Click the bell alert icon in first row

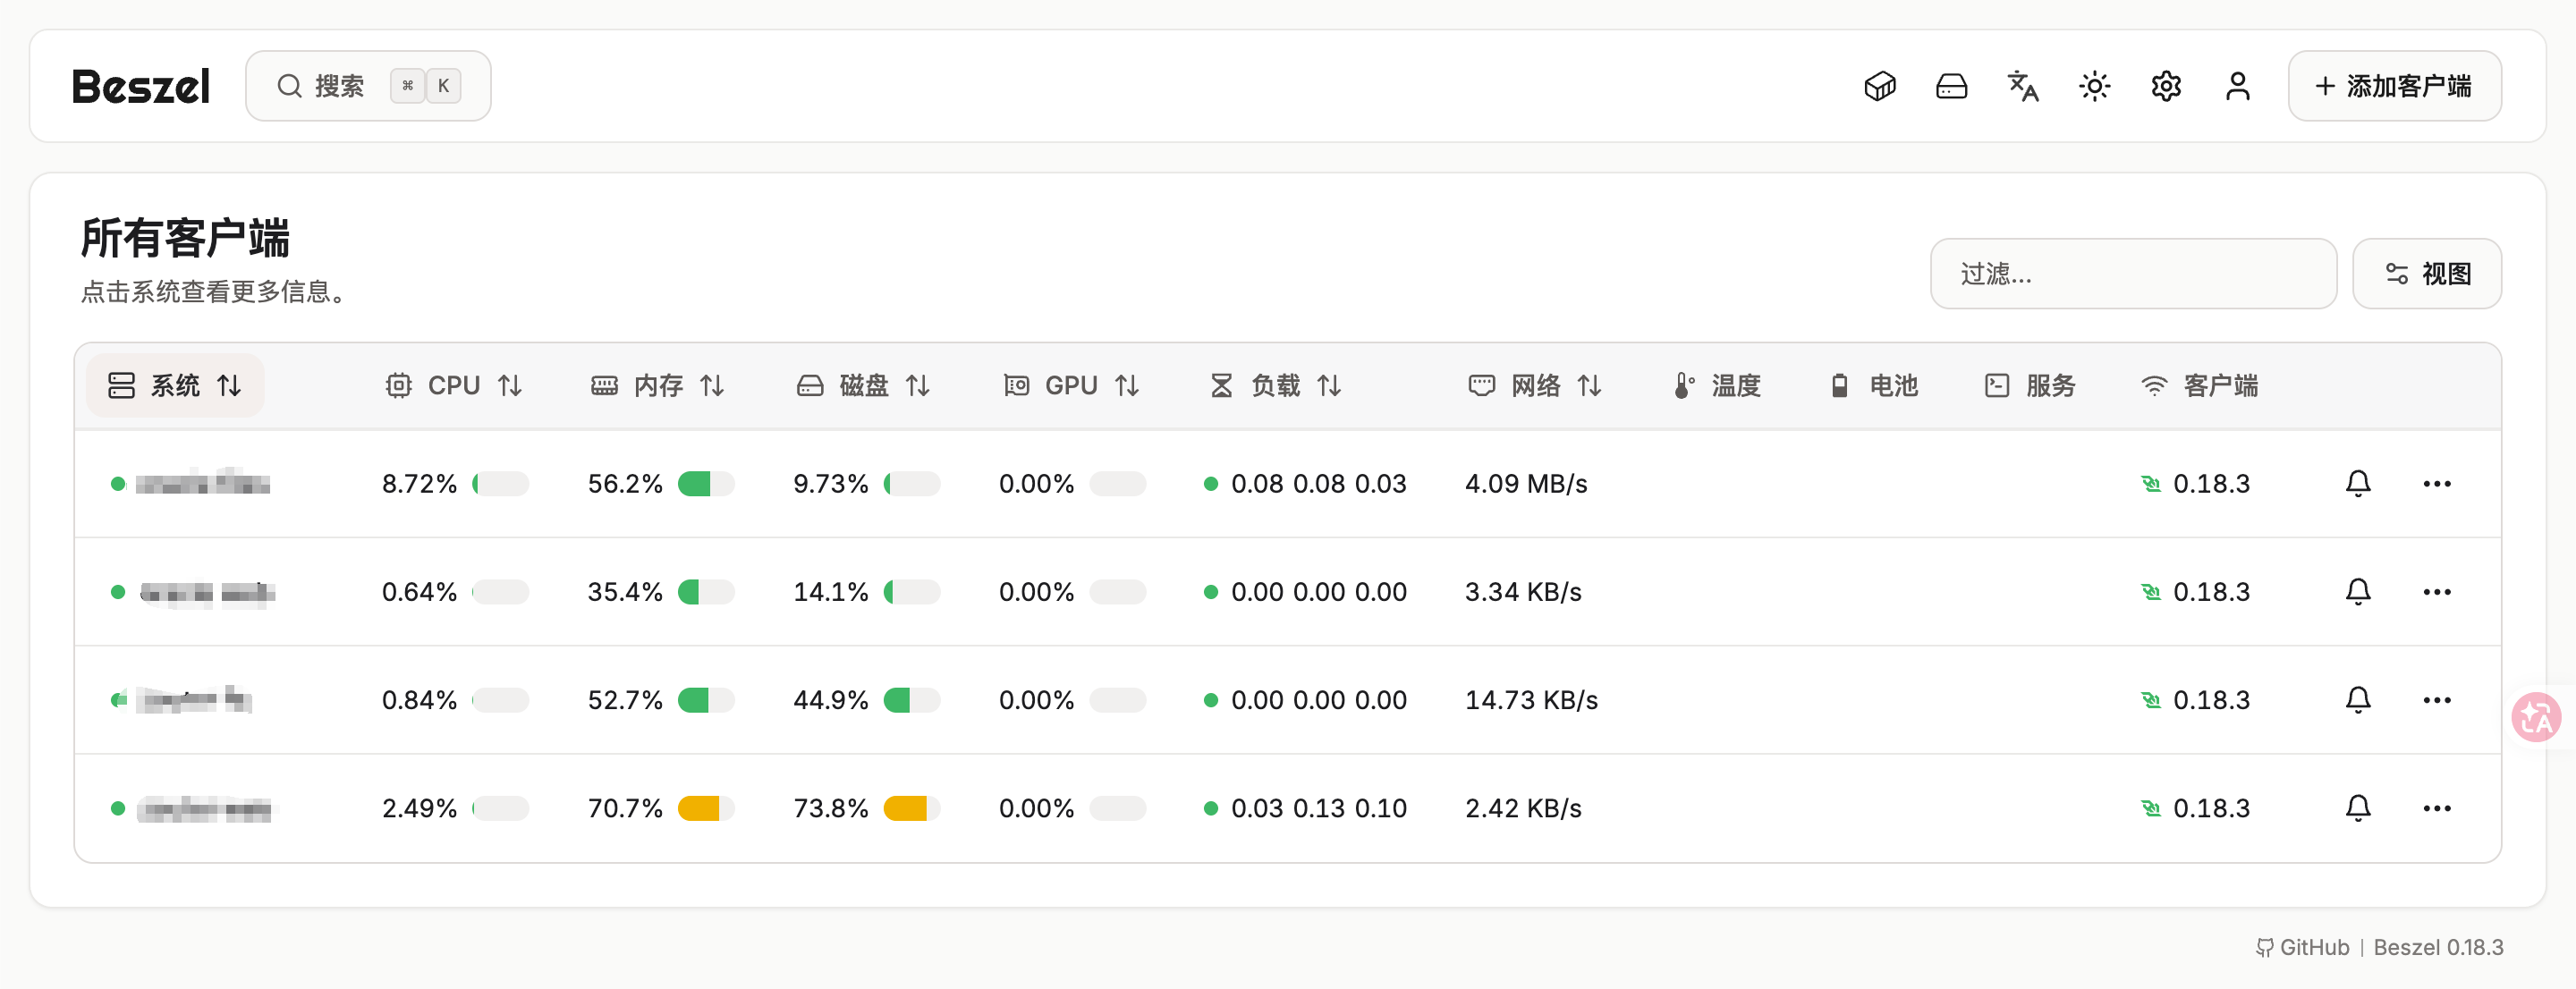click(2357, 484)
